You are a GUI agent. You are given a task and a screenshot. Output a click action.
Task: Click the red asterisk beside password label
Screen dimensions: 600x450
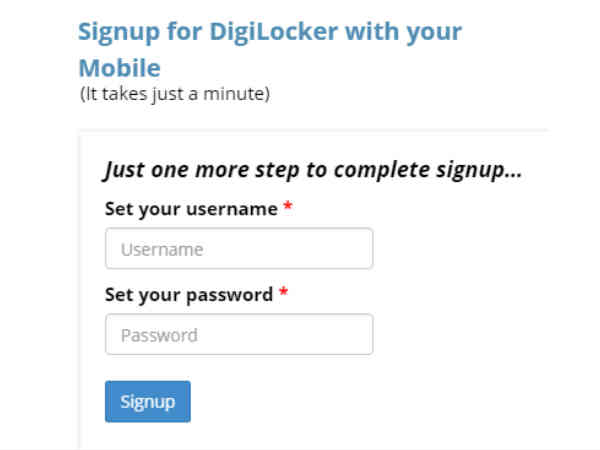click(x=283, y=295)
